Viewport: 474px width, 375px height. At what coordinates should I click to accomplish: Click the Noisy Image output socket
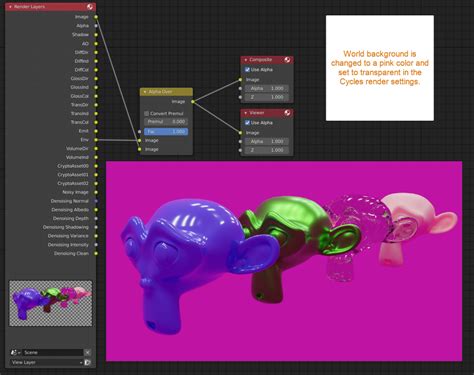pos(96,192)
